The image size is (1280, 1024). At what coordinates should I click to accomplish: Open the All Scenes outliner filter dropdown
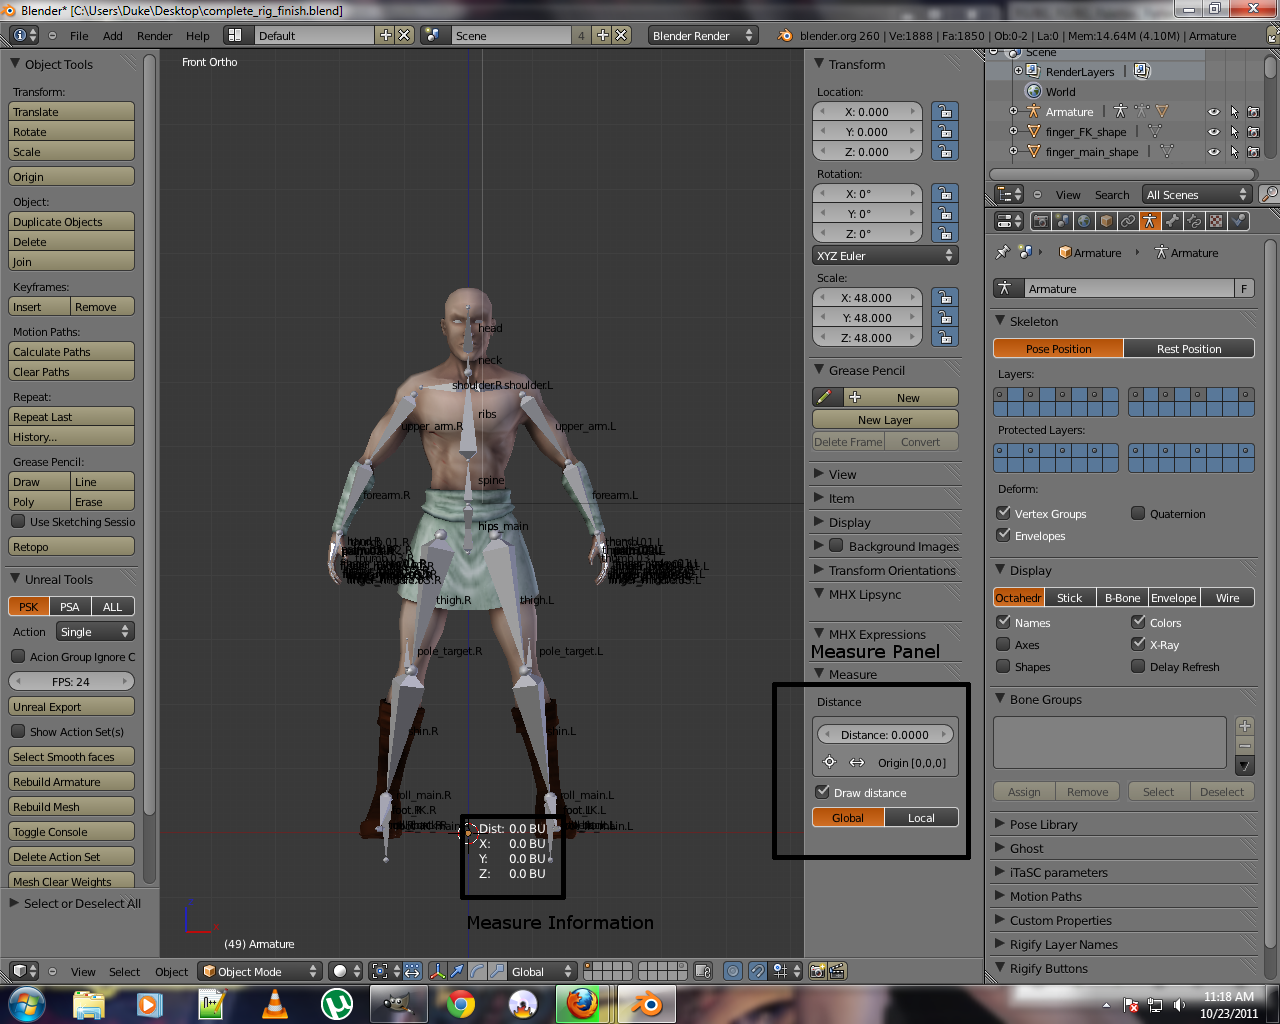tap(1197, 195)
